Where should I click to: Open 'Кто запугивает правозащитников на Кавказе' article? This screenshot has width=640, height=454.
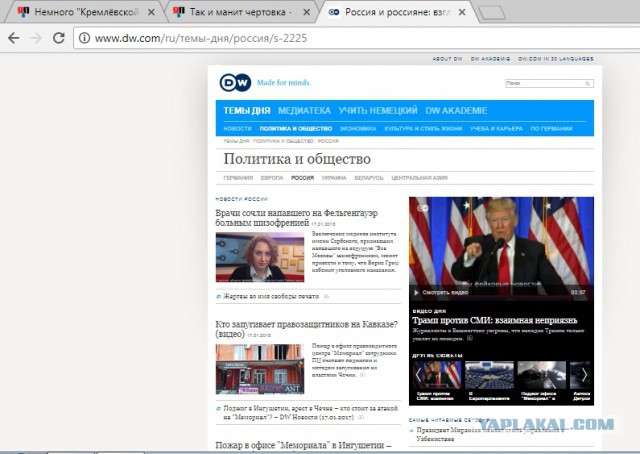click(x=306, y=329)
